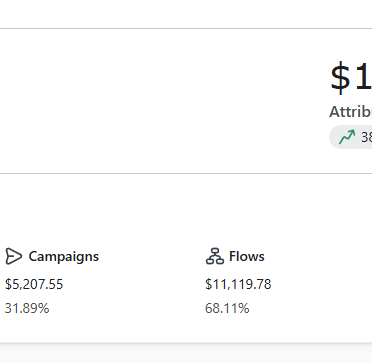The image size is (372, 363).
Task: Click the percent sign after 31.89
Action: [44, 308]
